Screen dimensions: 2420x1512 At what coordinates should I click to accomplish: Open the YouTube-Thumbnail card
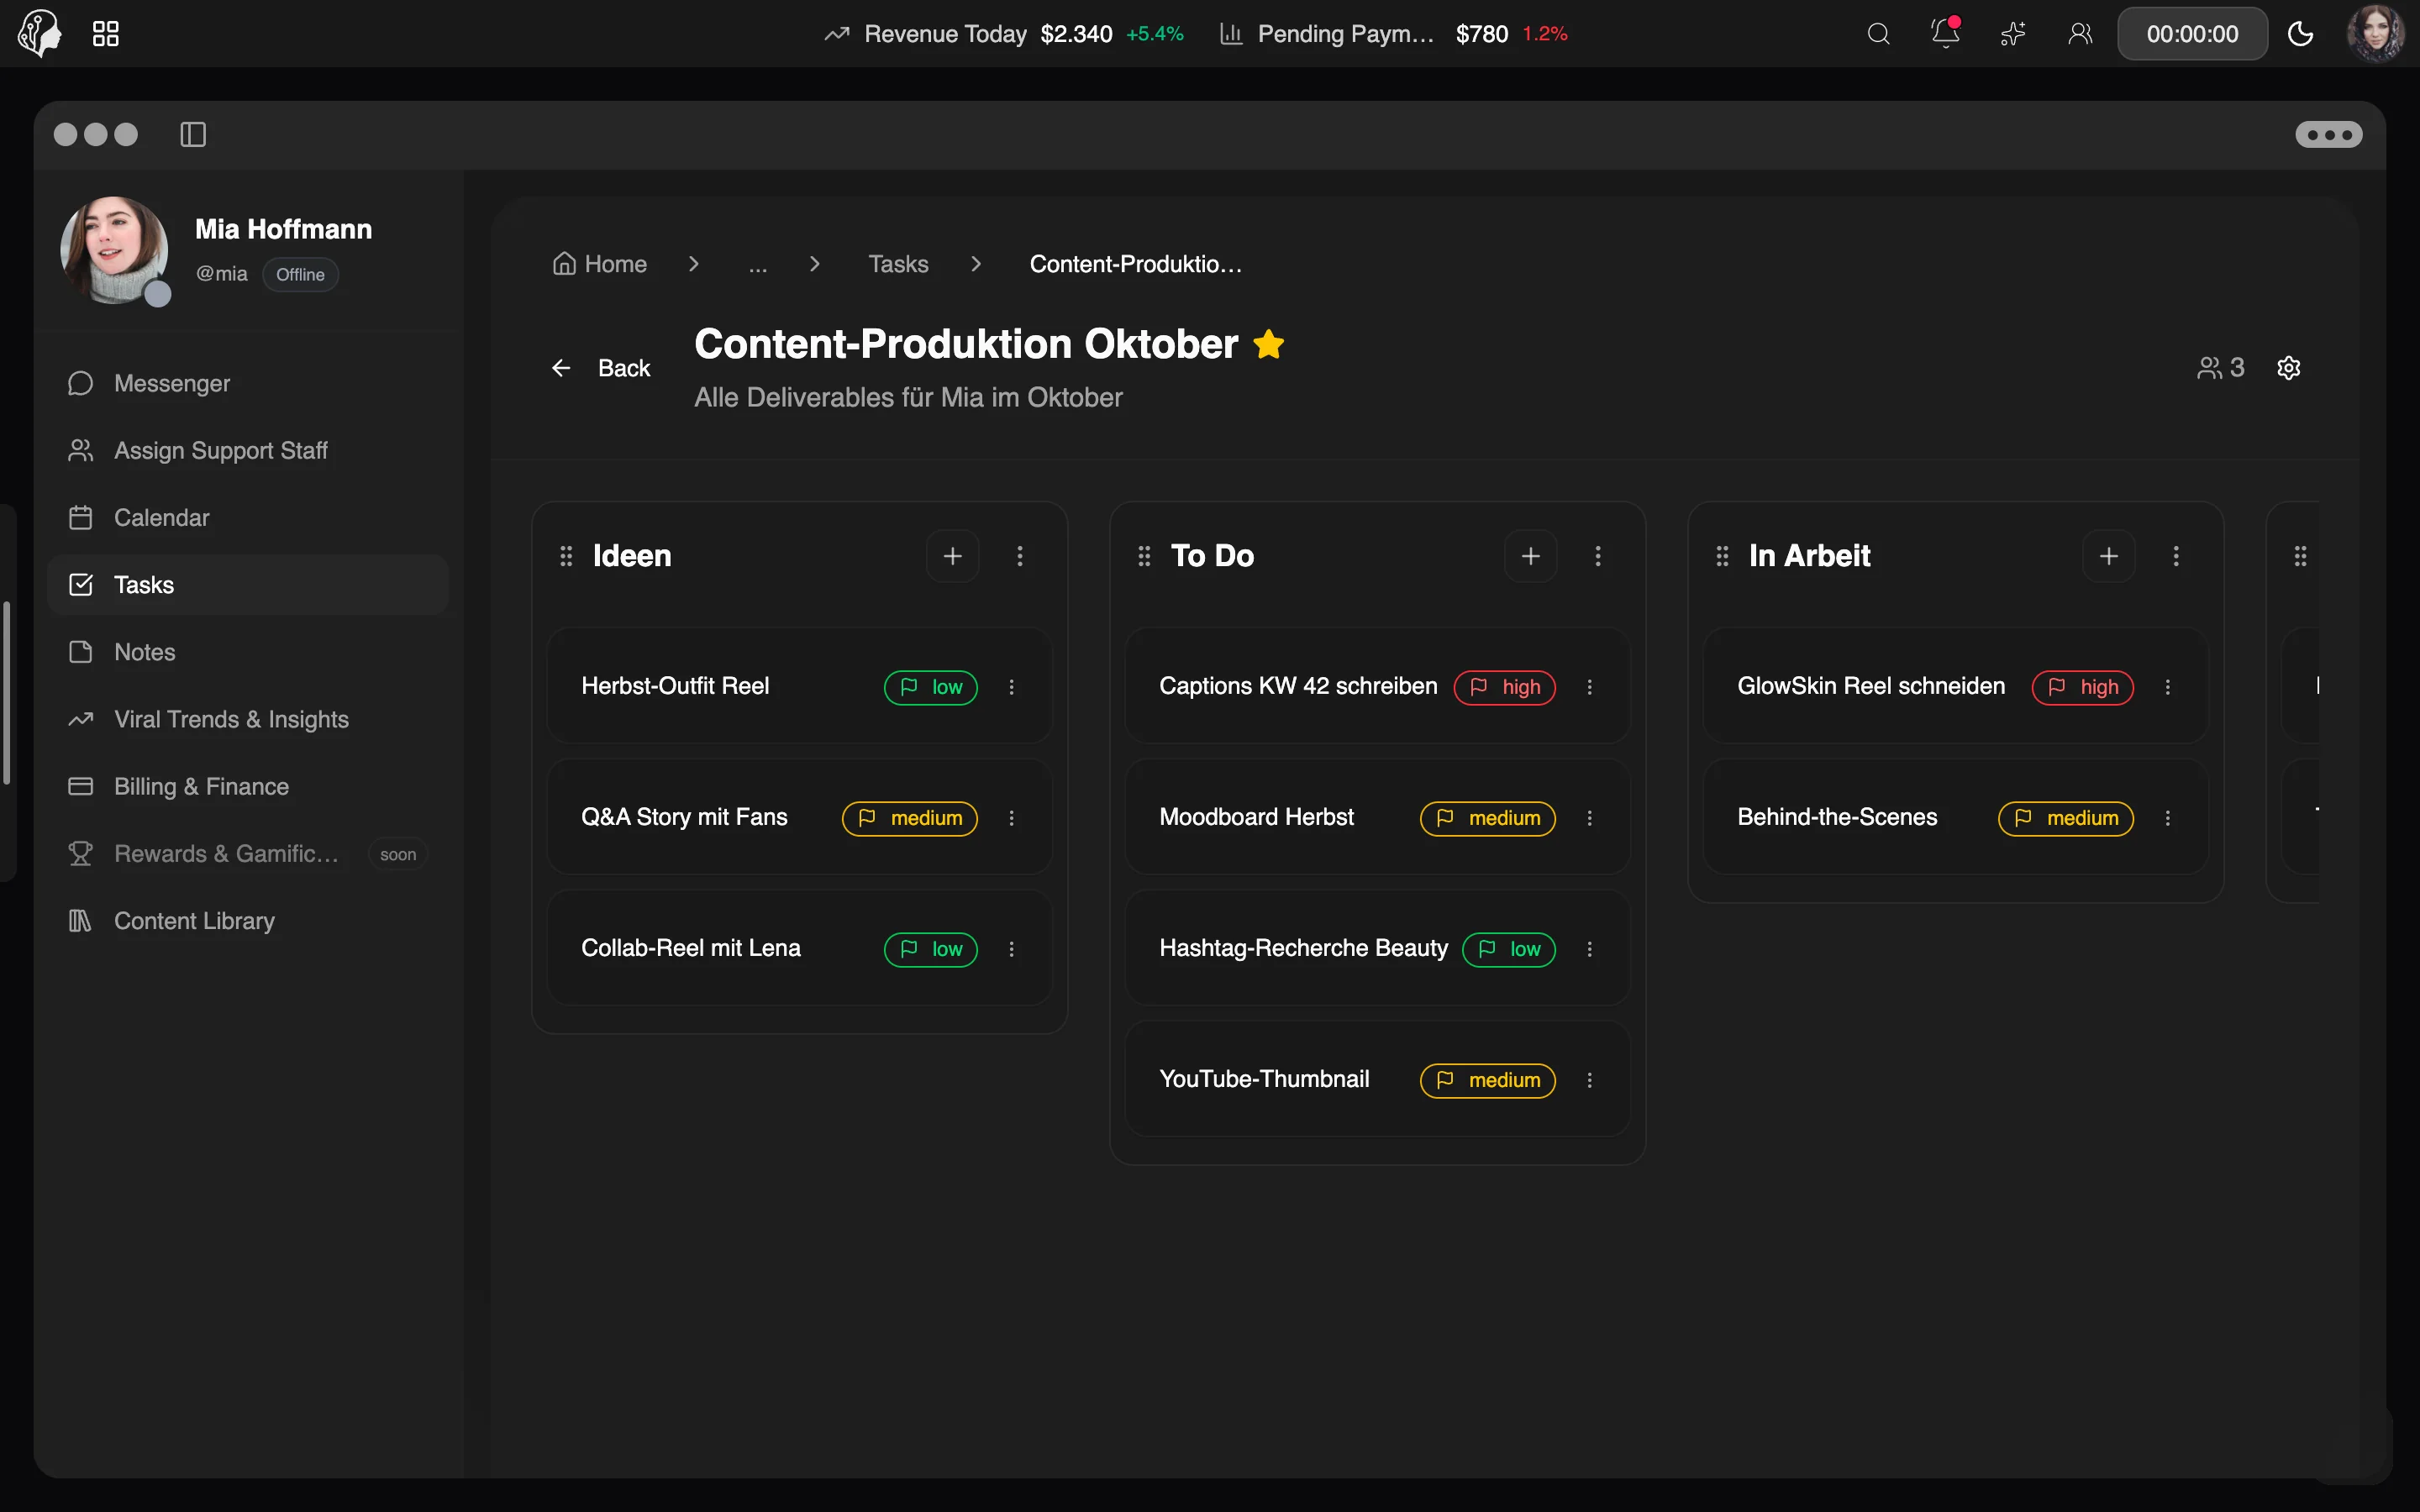1377,1079
